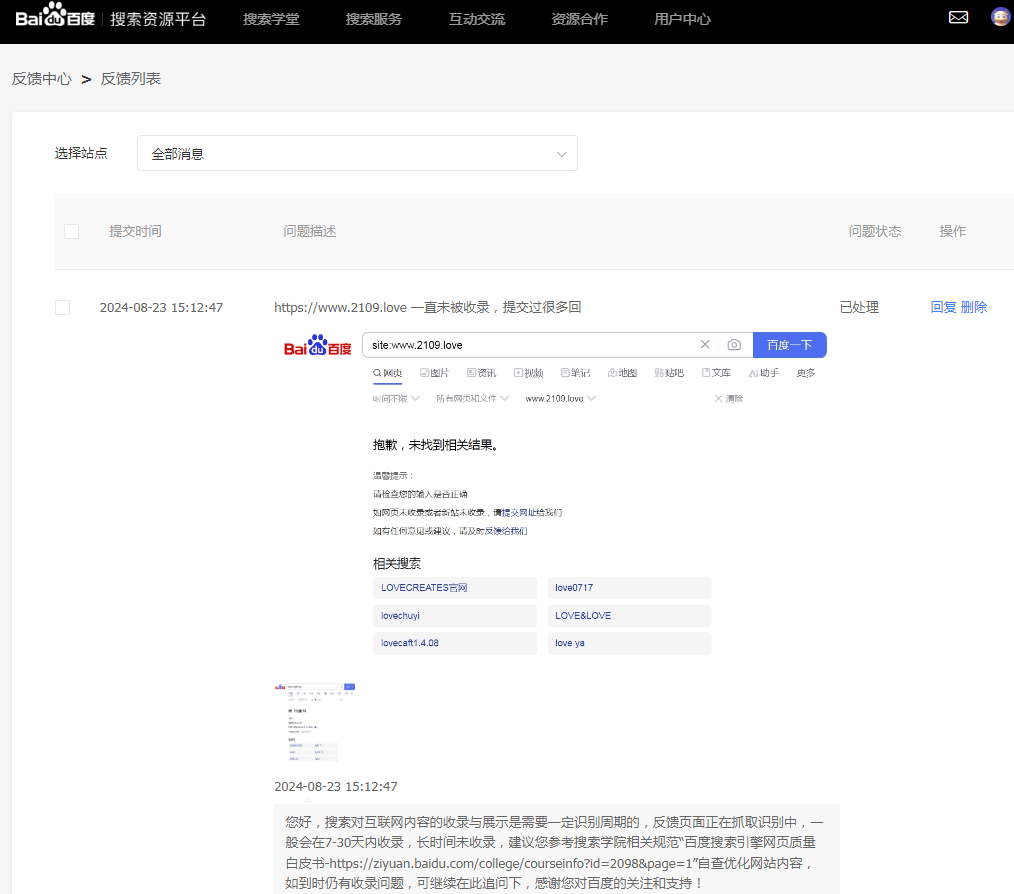Go to 反馈中心 breadcrumb link

(42, 78)
